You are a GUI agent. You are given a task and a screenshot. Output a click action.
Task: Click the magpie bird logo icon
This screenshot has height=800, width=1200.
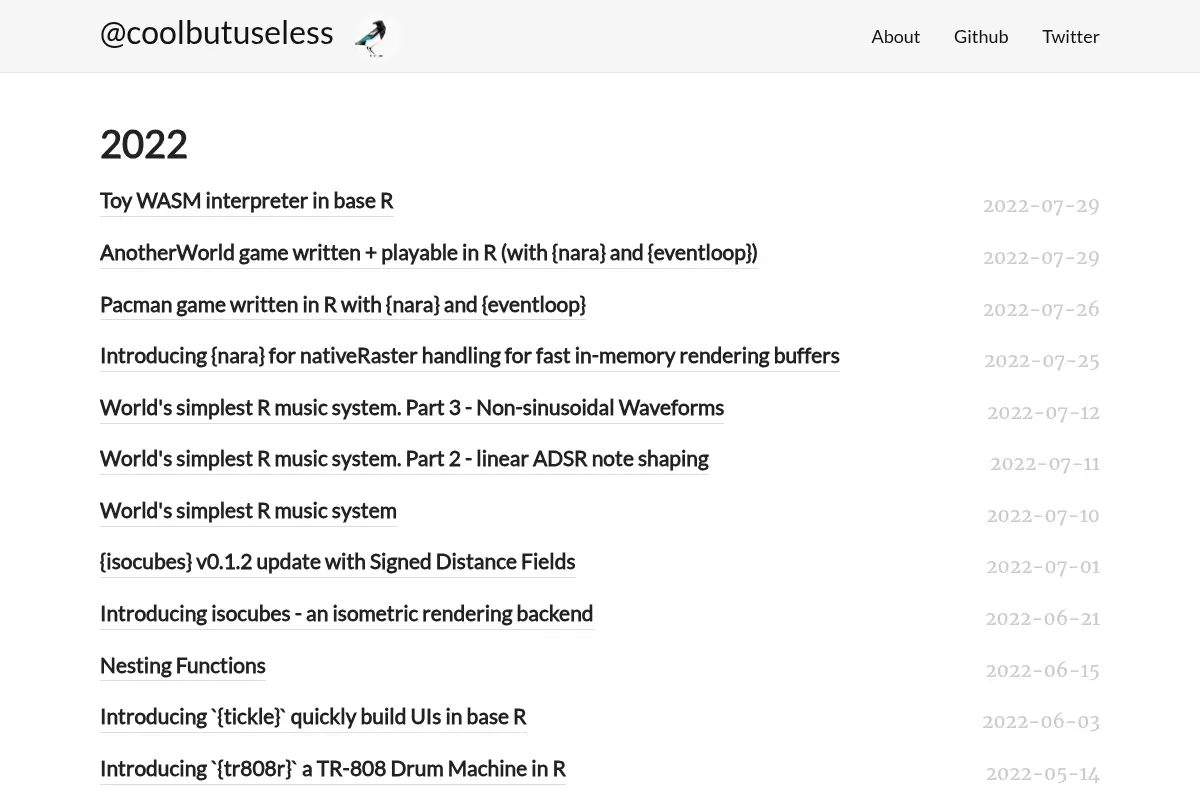click(x=374, y=37)
